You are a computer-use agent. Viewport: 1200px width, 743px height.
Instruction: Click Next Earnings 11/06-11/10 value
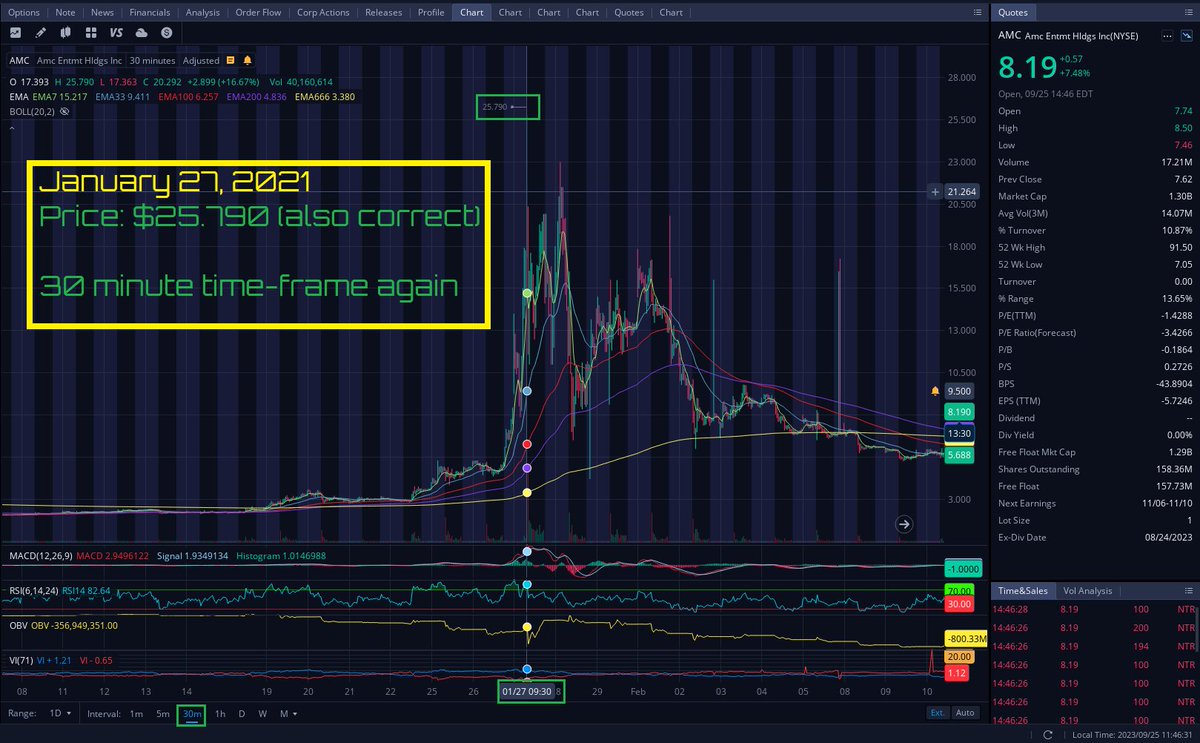coord(1169,503)
